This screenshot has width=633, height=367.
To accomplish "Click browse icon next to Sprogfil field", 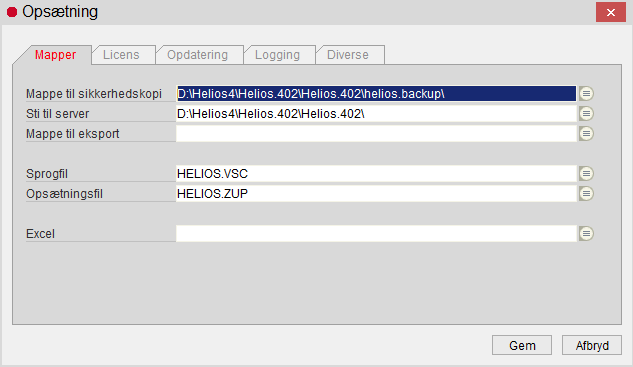I will click(x=586, y=174).
